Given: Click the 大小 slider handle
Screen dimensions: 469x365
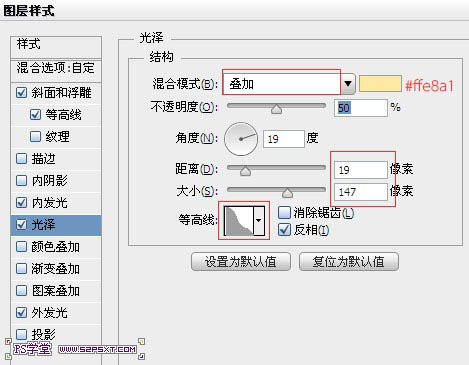Looking at the screenshot, I should (x=287, y=193).
